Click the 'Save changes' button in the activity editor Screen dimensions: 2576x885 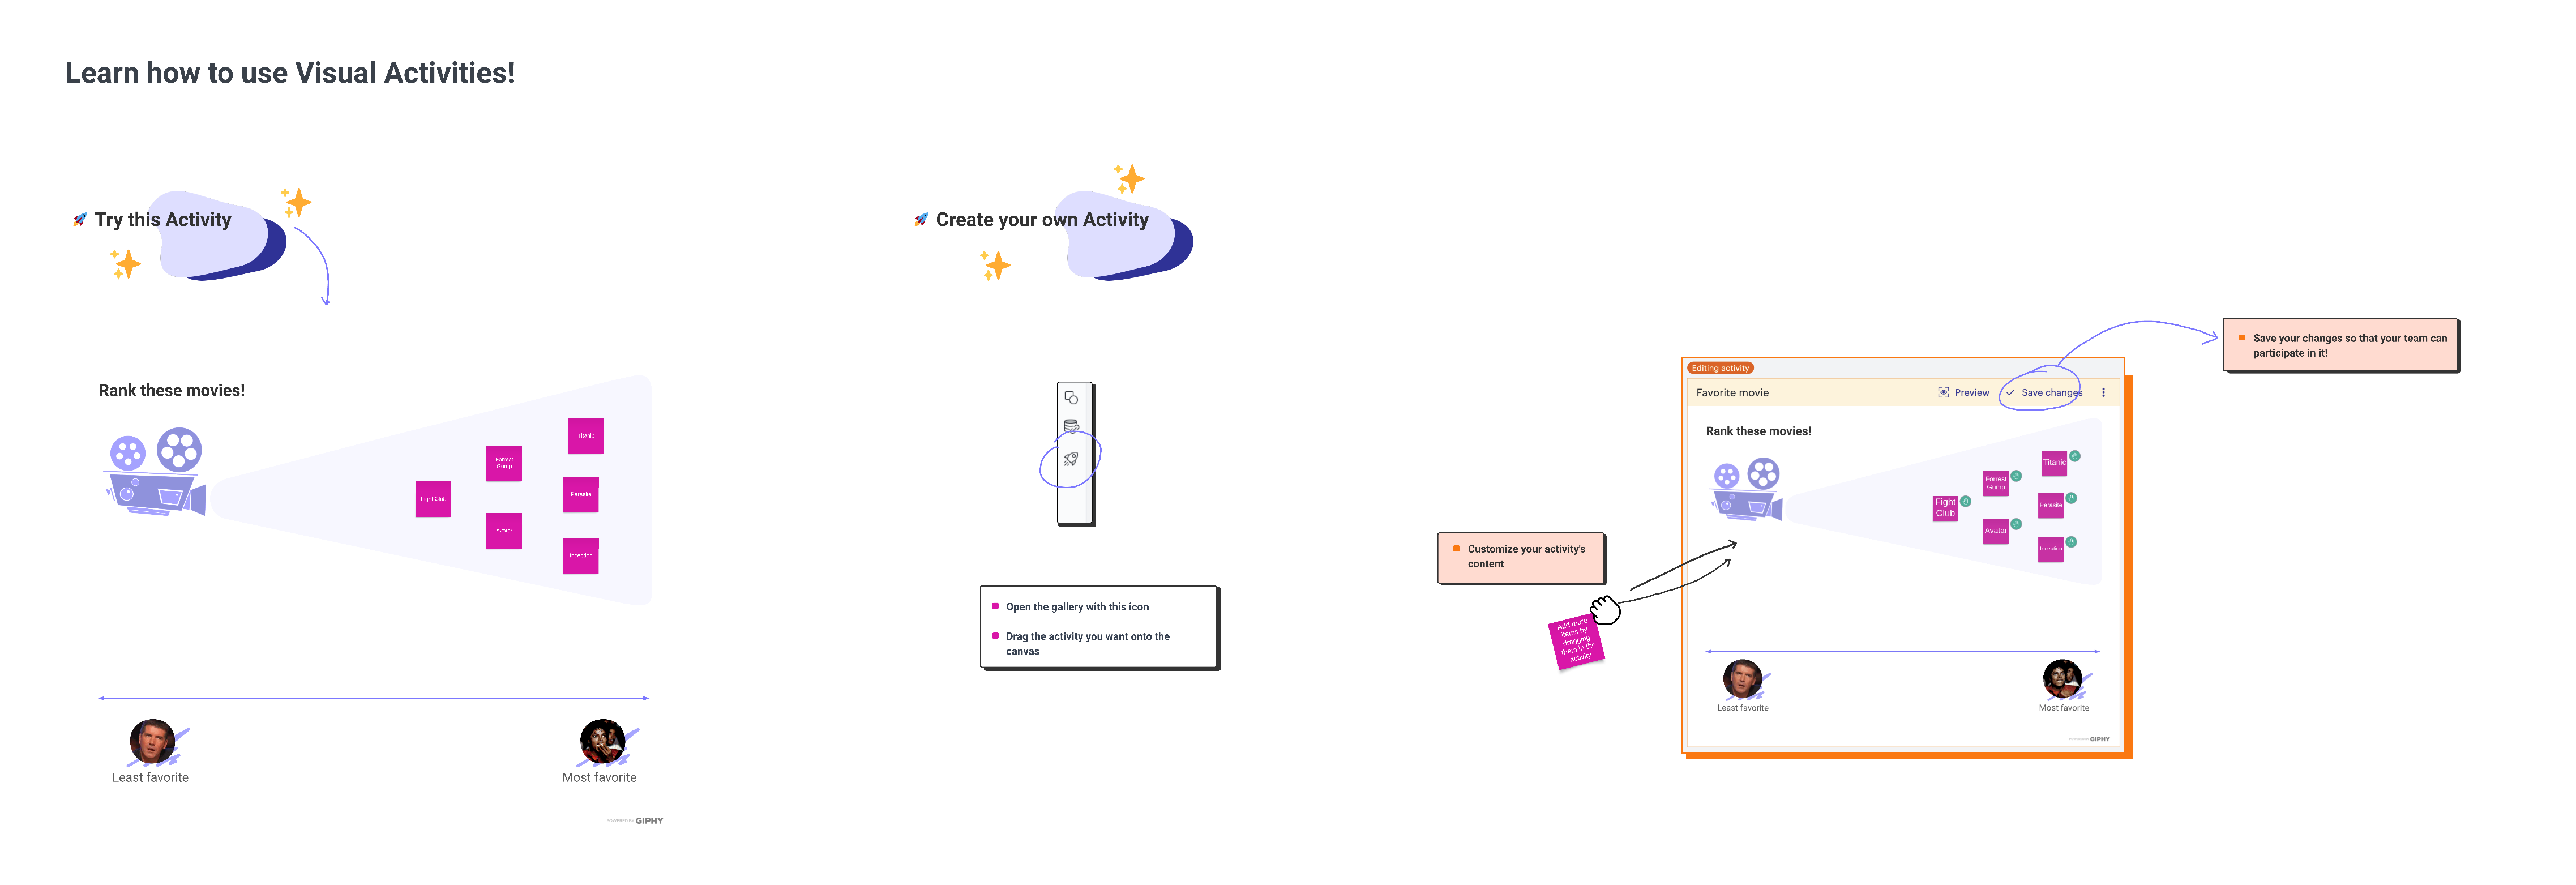(x=2042, y=392)
